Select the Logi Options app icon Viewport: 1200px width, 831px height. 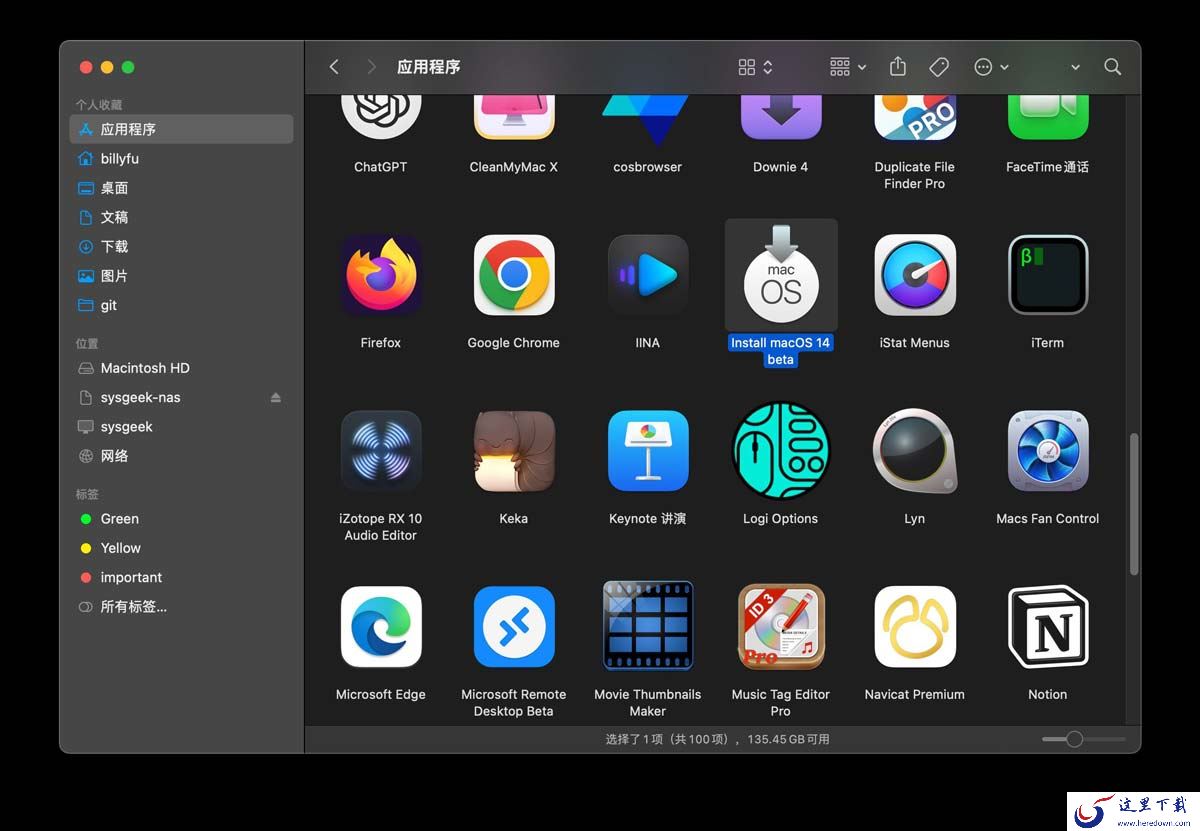coord(781,451)
